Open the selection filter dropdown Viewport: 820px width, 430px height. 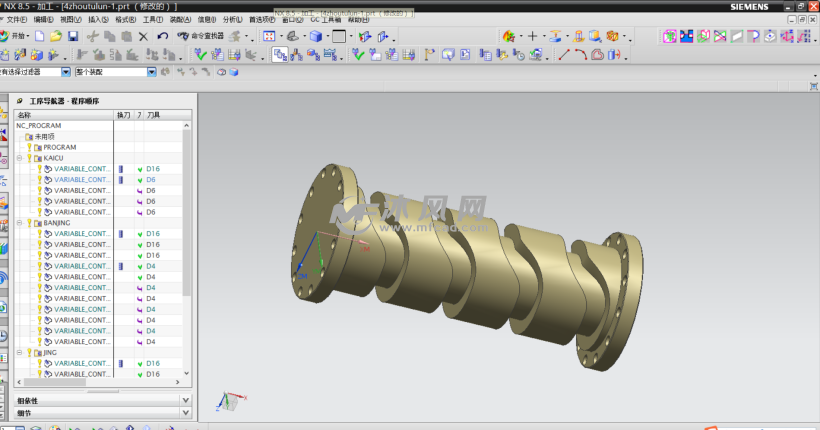click(66, 72)
